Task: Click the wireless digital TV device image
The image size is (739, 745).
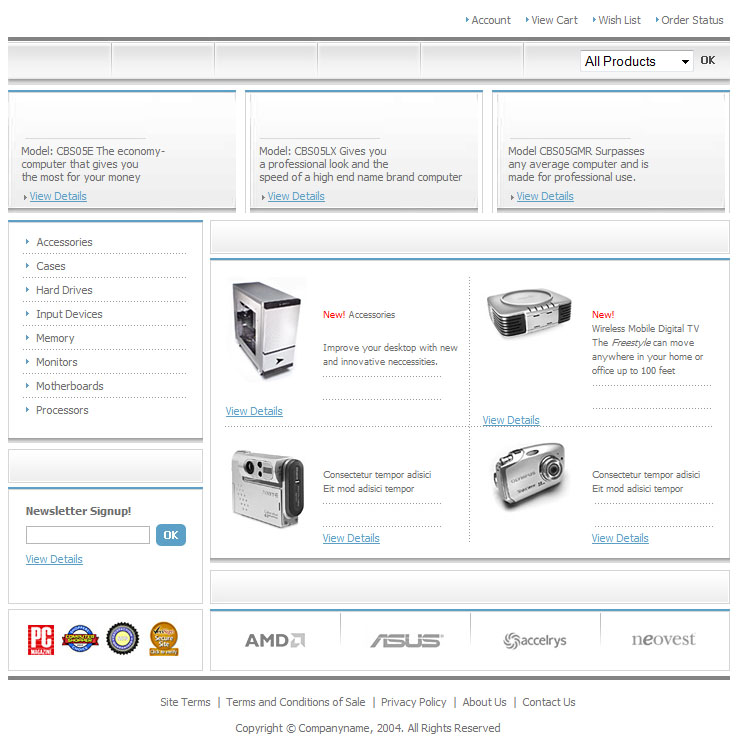Action: click(529, 315)
